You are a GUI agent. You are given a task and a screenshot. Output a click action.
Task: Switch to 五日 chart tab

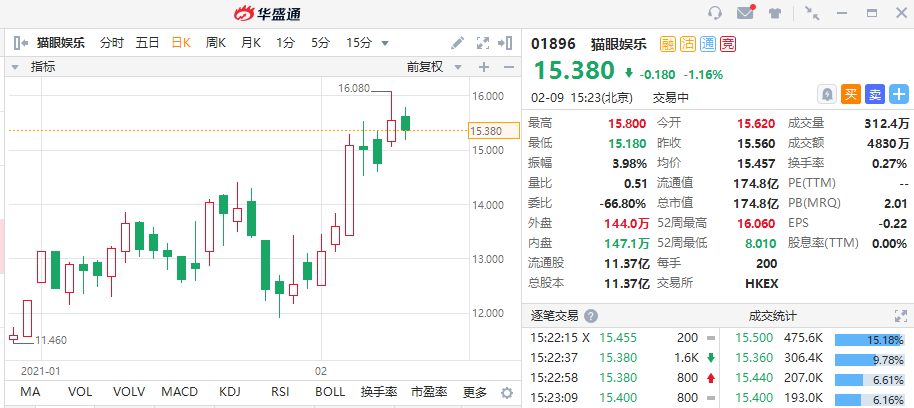pyautogui.click(x=147, y=43)
